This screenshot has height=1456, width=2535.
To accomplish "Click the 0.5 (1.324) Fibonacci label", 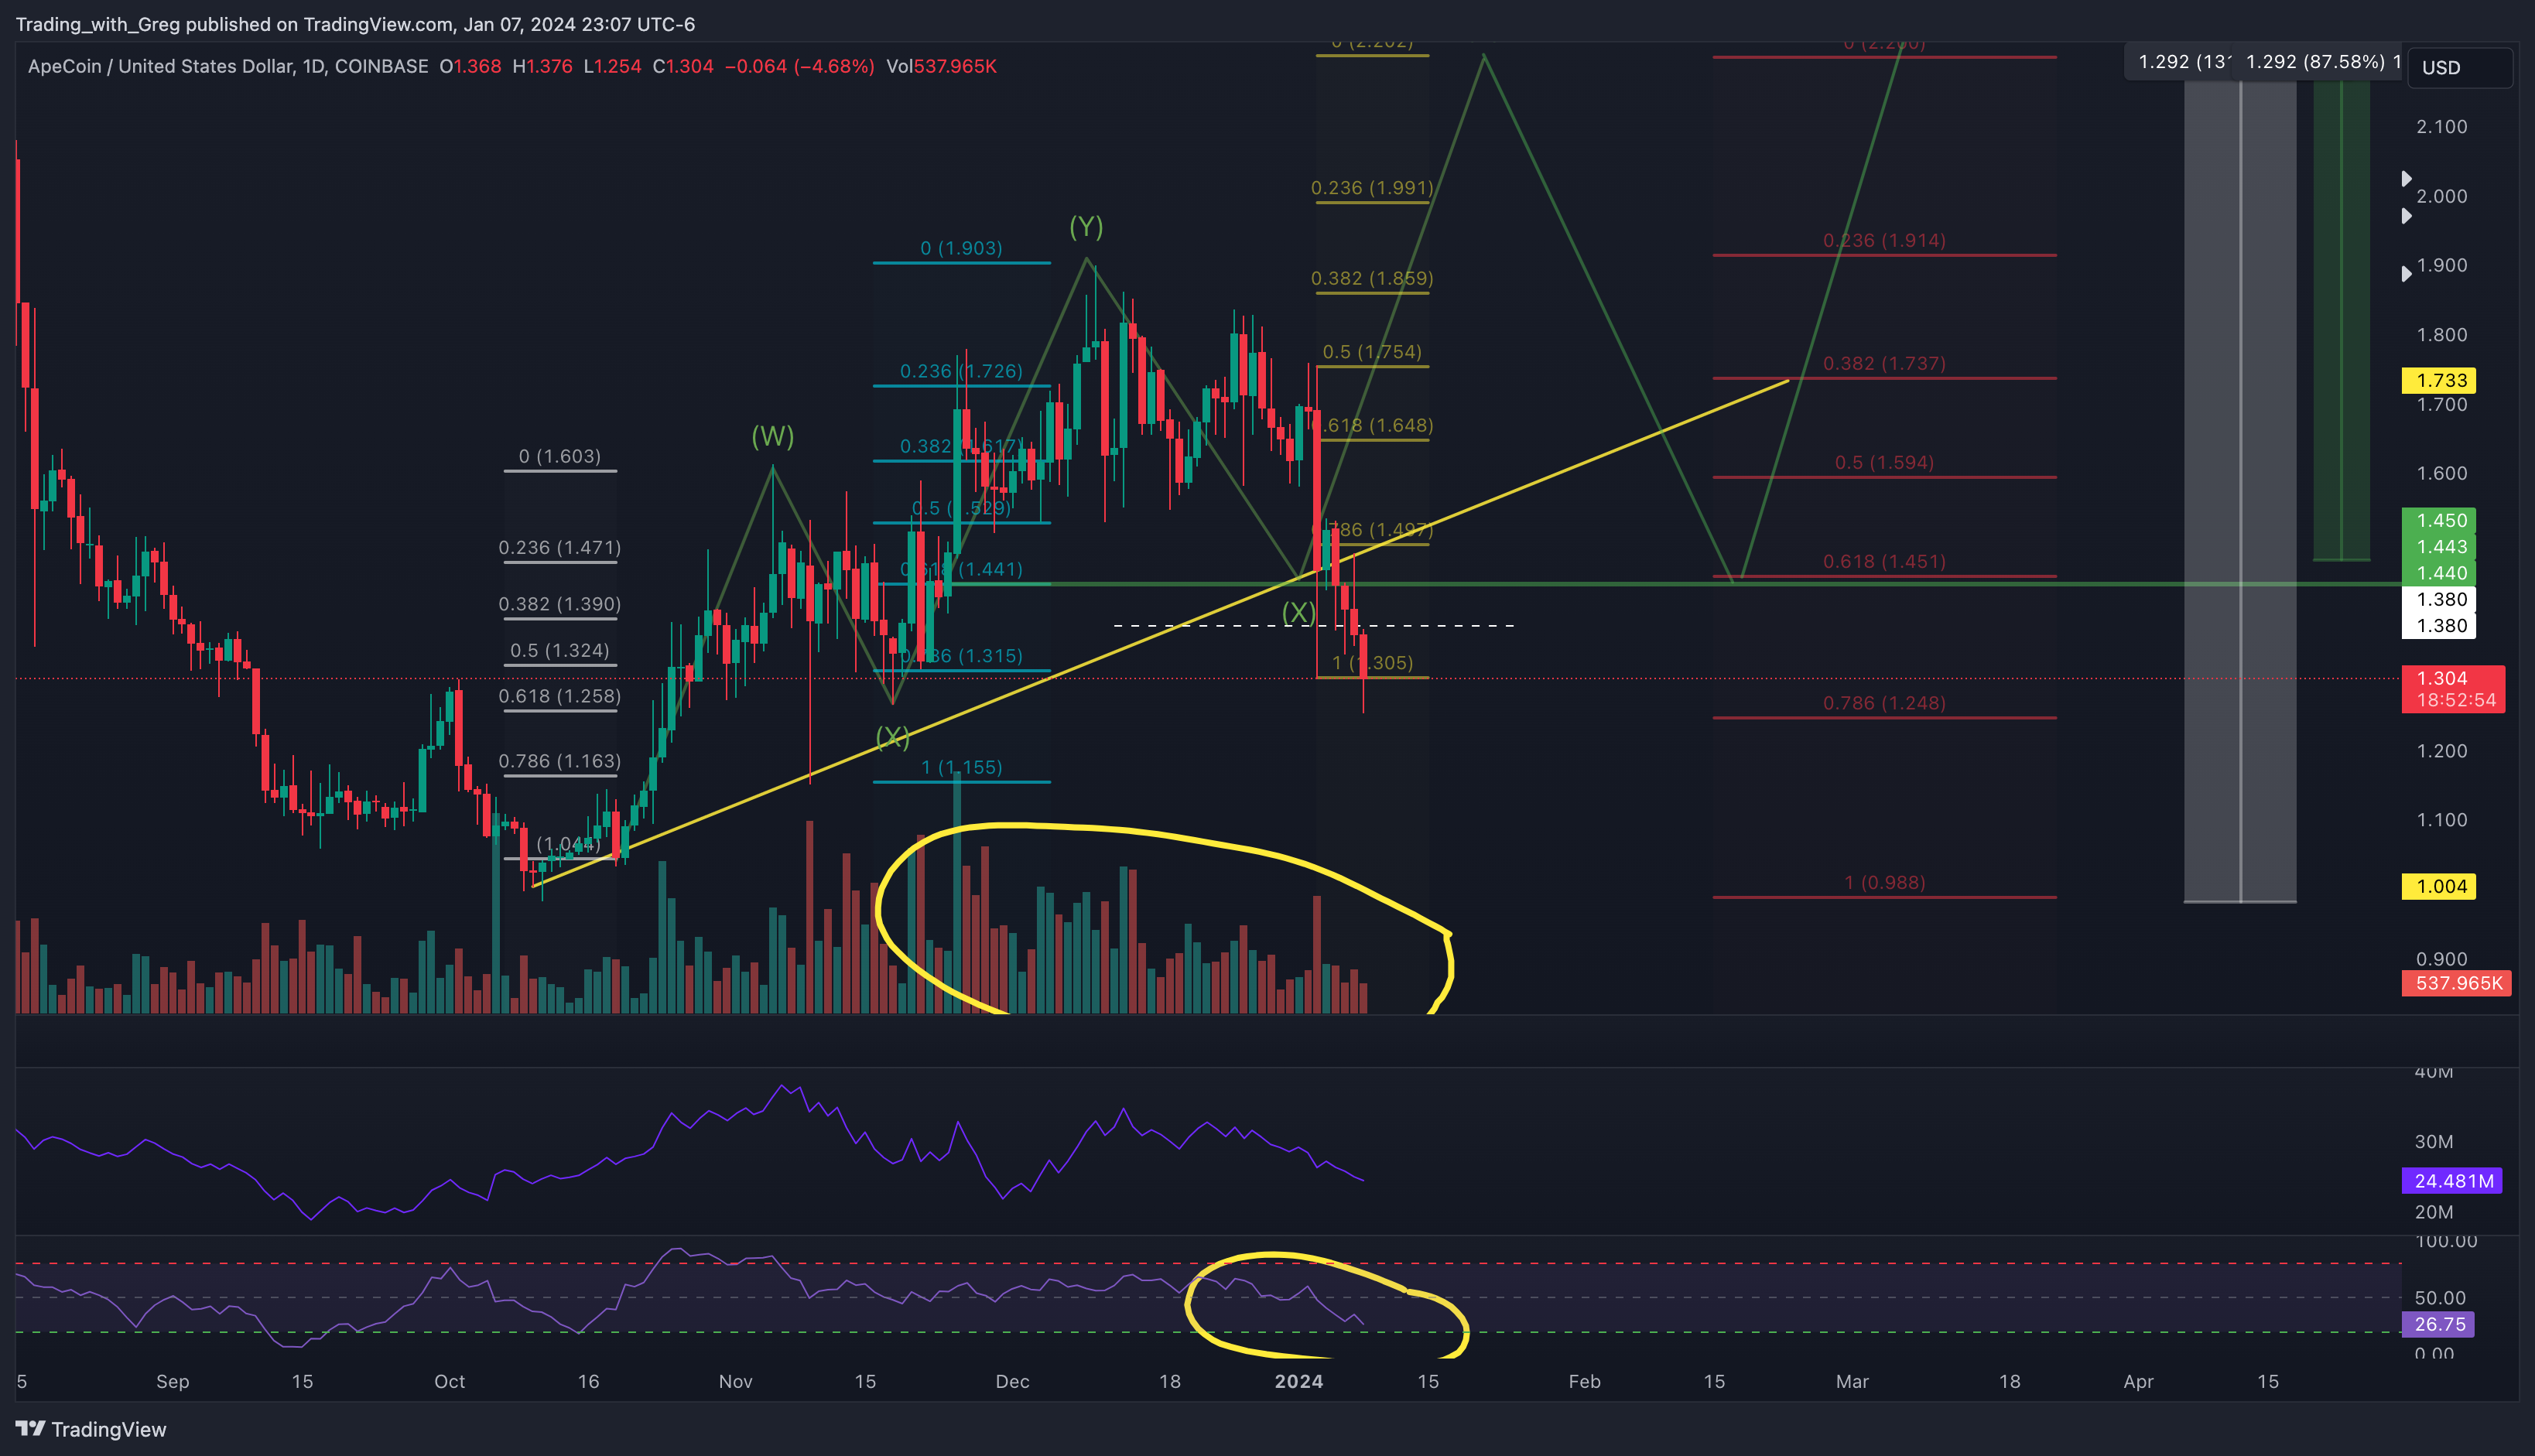I will coord(560,650).
